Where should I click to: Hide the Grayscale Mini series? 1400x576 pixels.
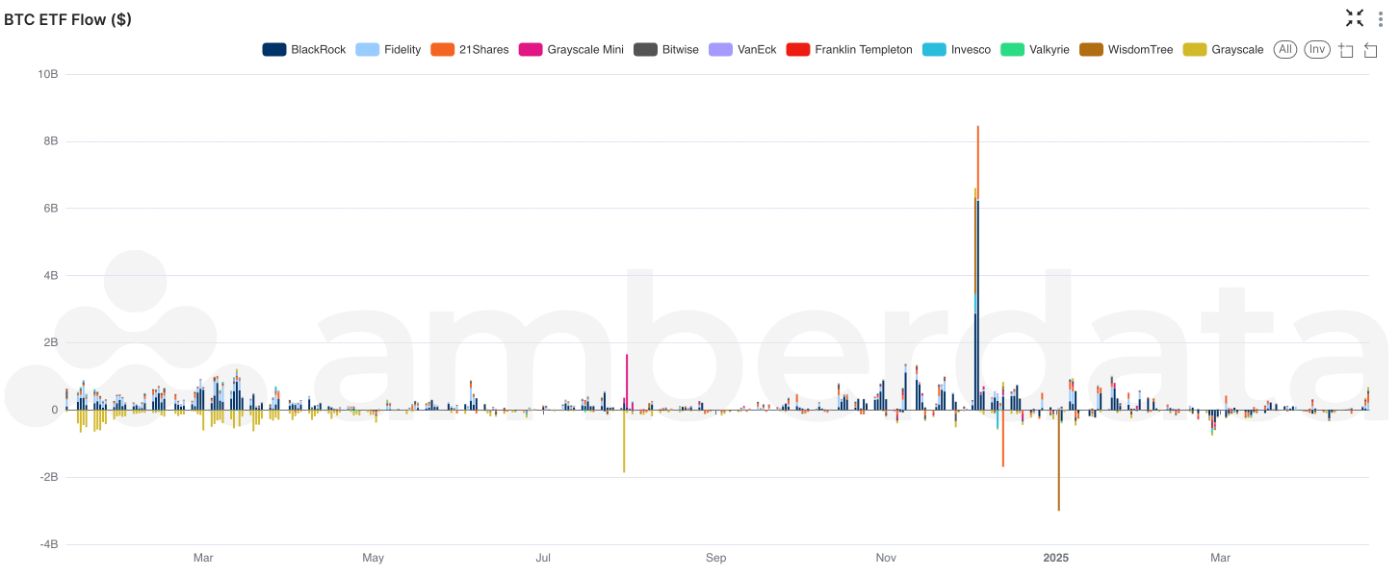click(530, 48)
